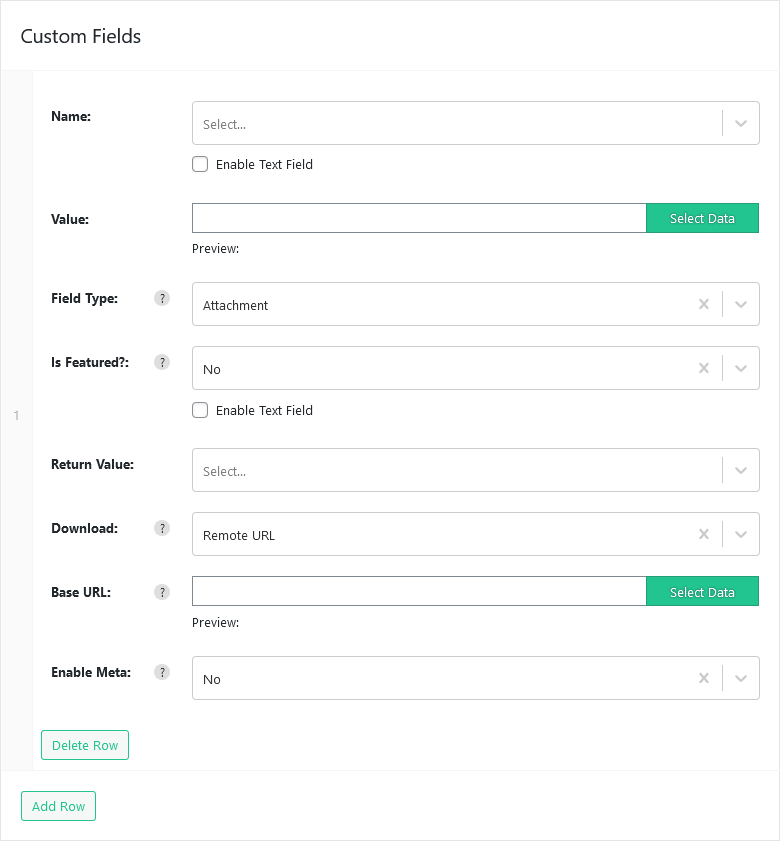780x841 pixels.
Task: Open the Name select dropdown
Action: pyautogui.click(x=476, y=123)
